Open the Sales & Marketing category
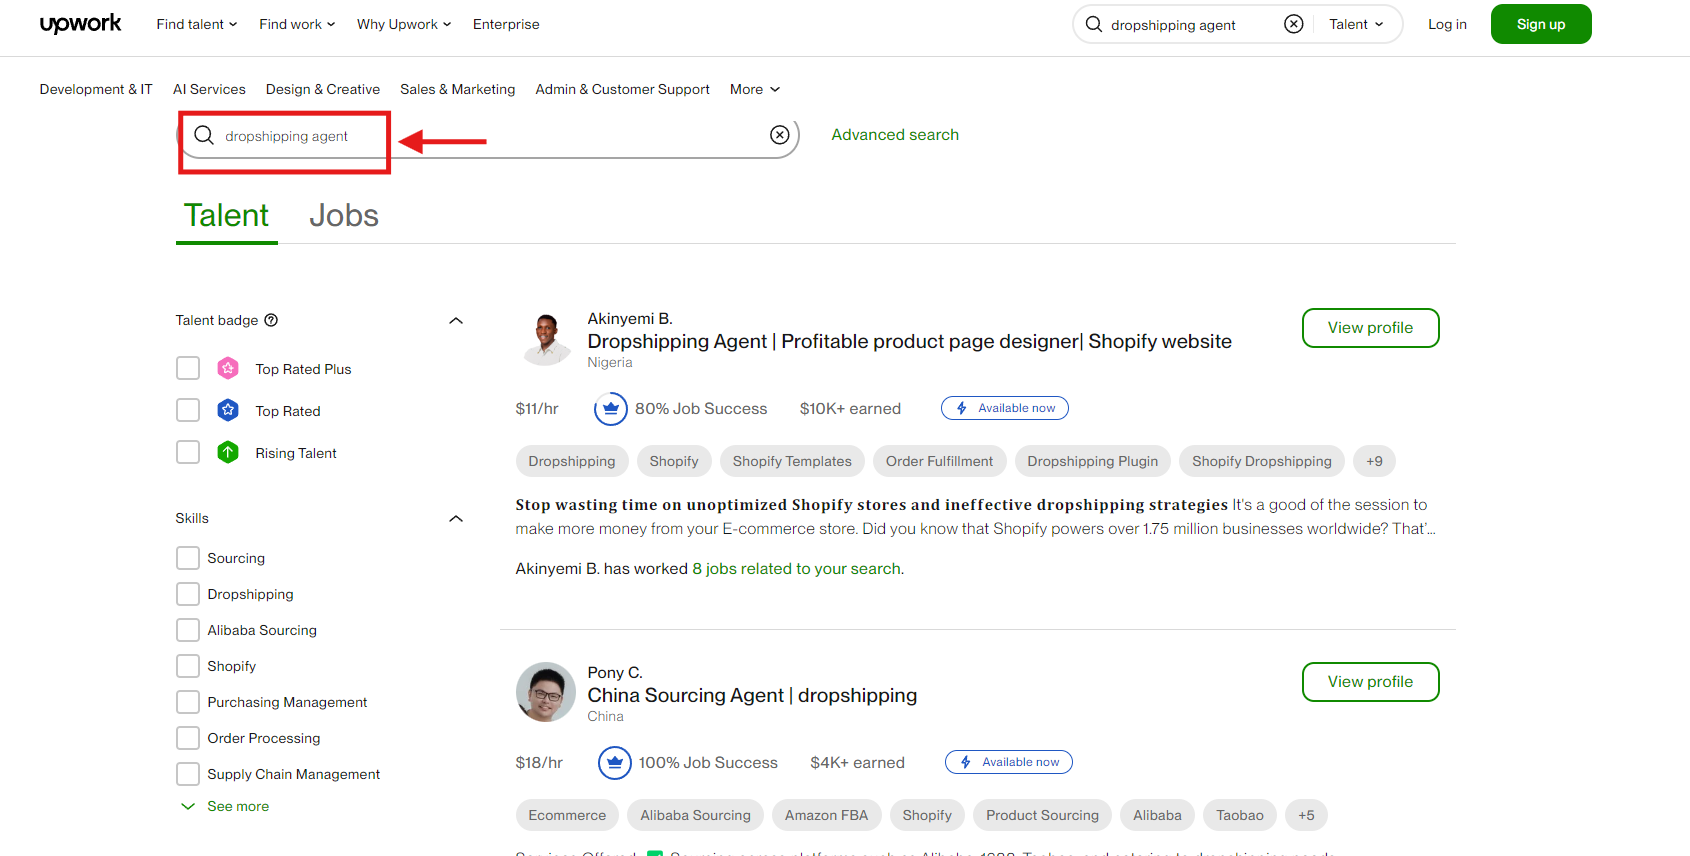The image size is (1690, 856). 458,89
